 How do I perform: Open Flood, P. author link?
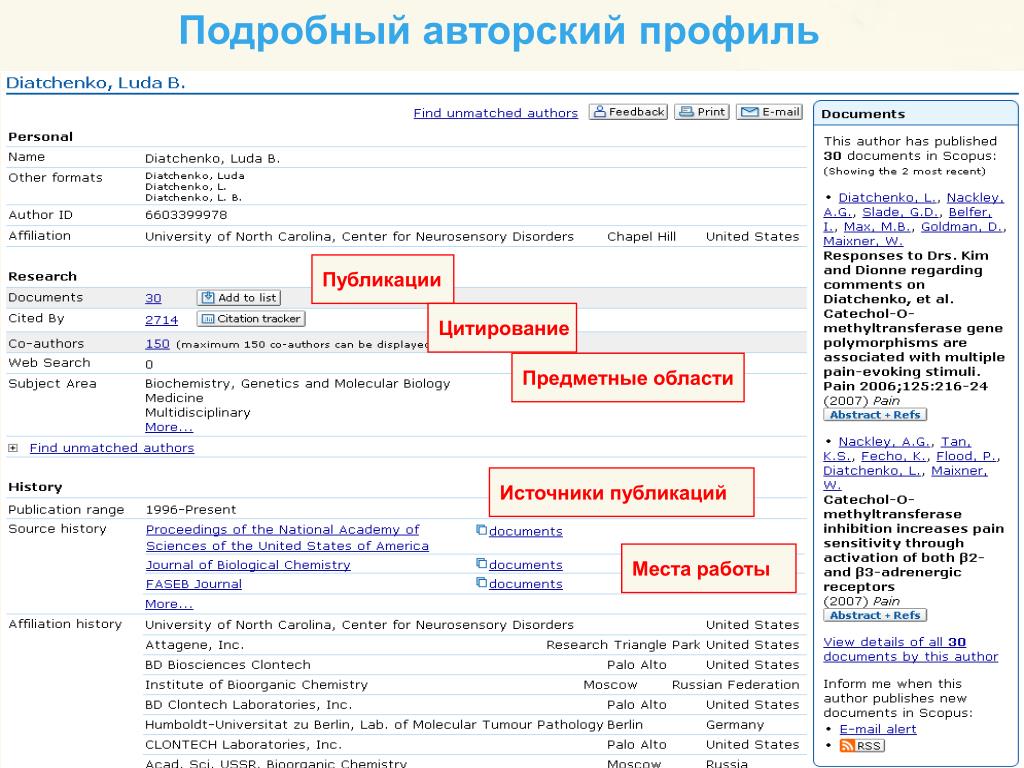[x=967, y=456]
